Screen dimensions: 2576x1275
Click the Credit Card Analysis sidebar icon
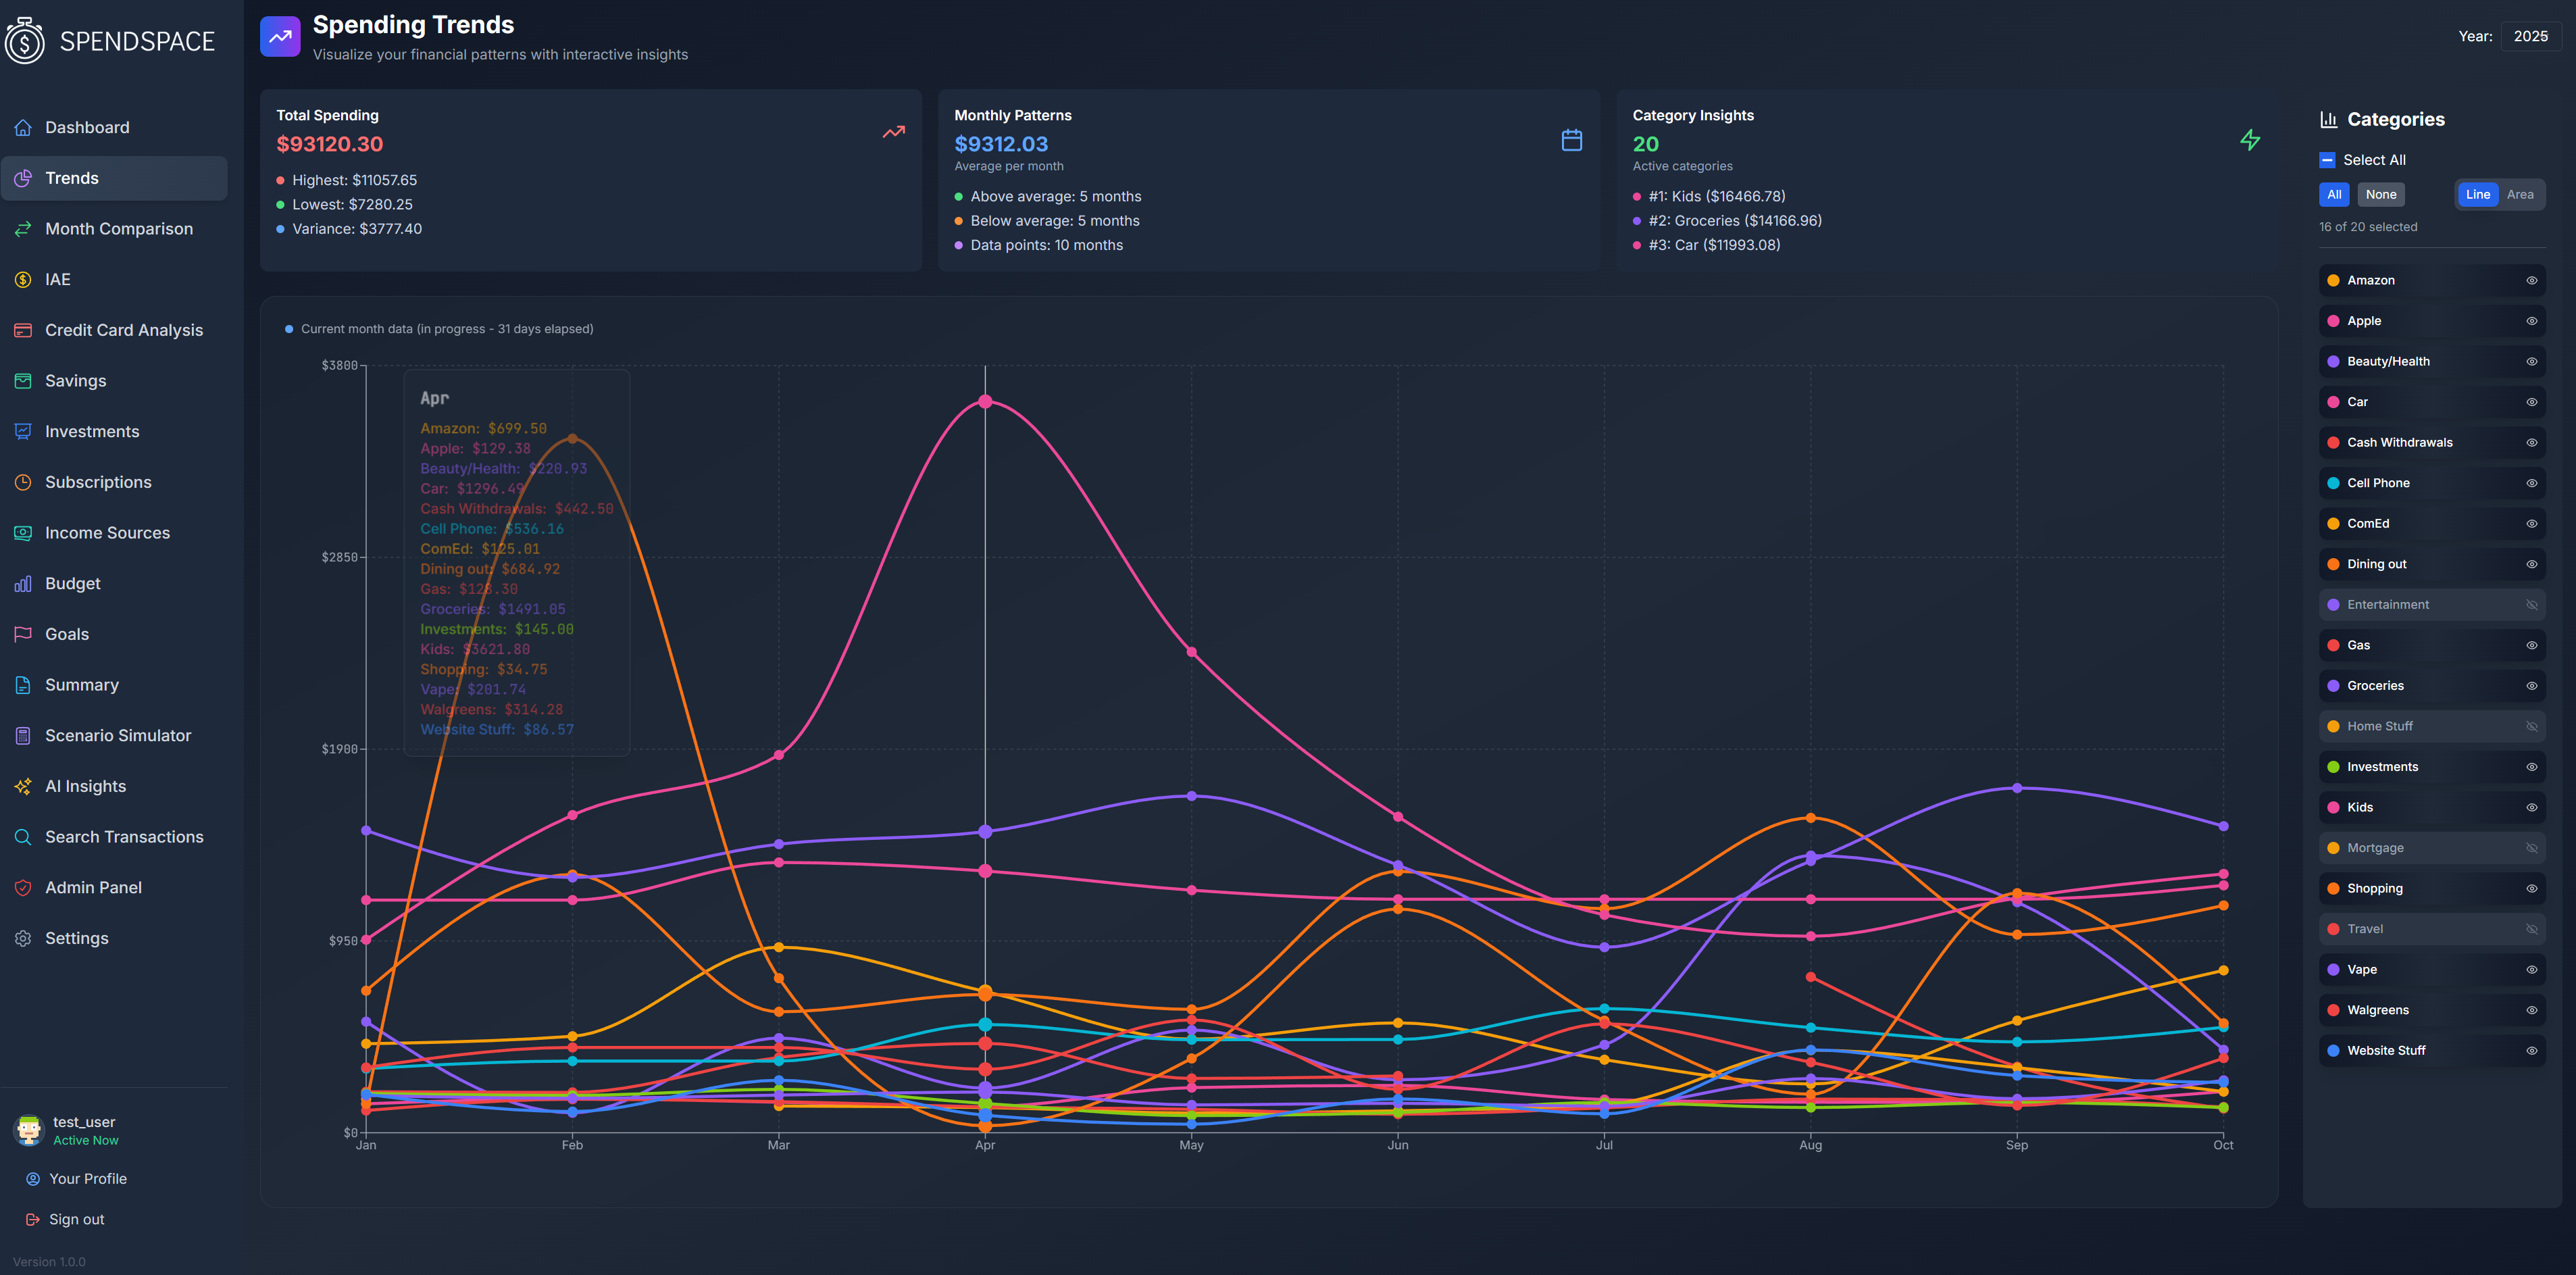click(23, 330)
